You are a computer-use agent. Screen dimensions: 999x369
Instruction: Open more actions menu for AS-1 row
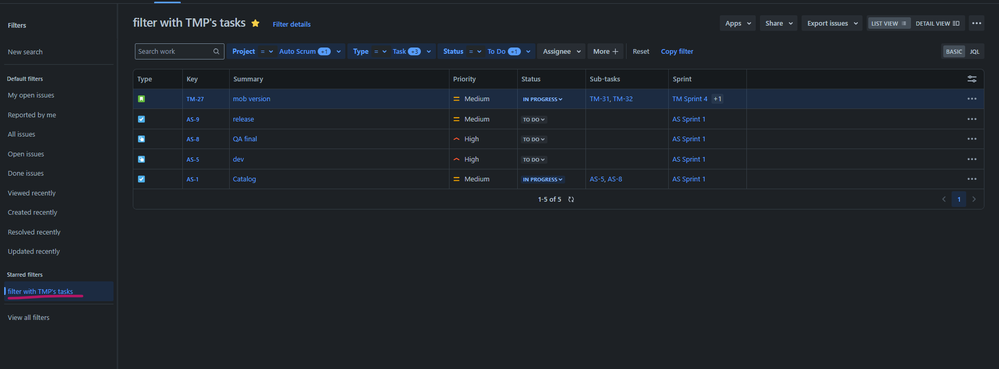coord(972,179)
